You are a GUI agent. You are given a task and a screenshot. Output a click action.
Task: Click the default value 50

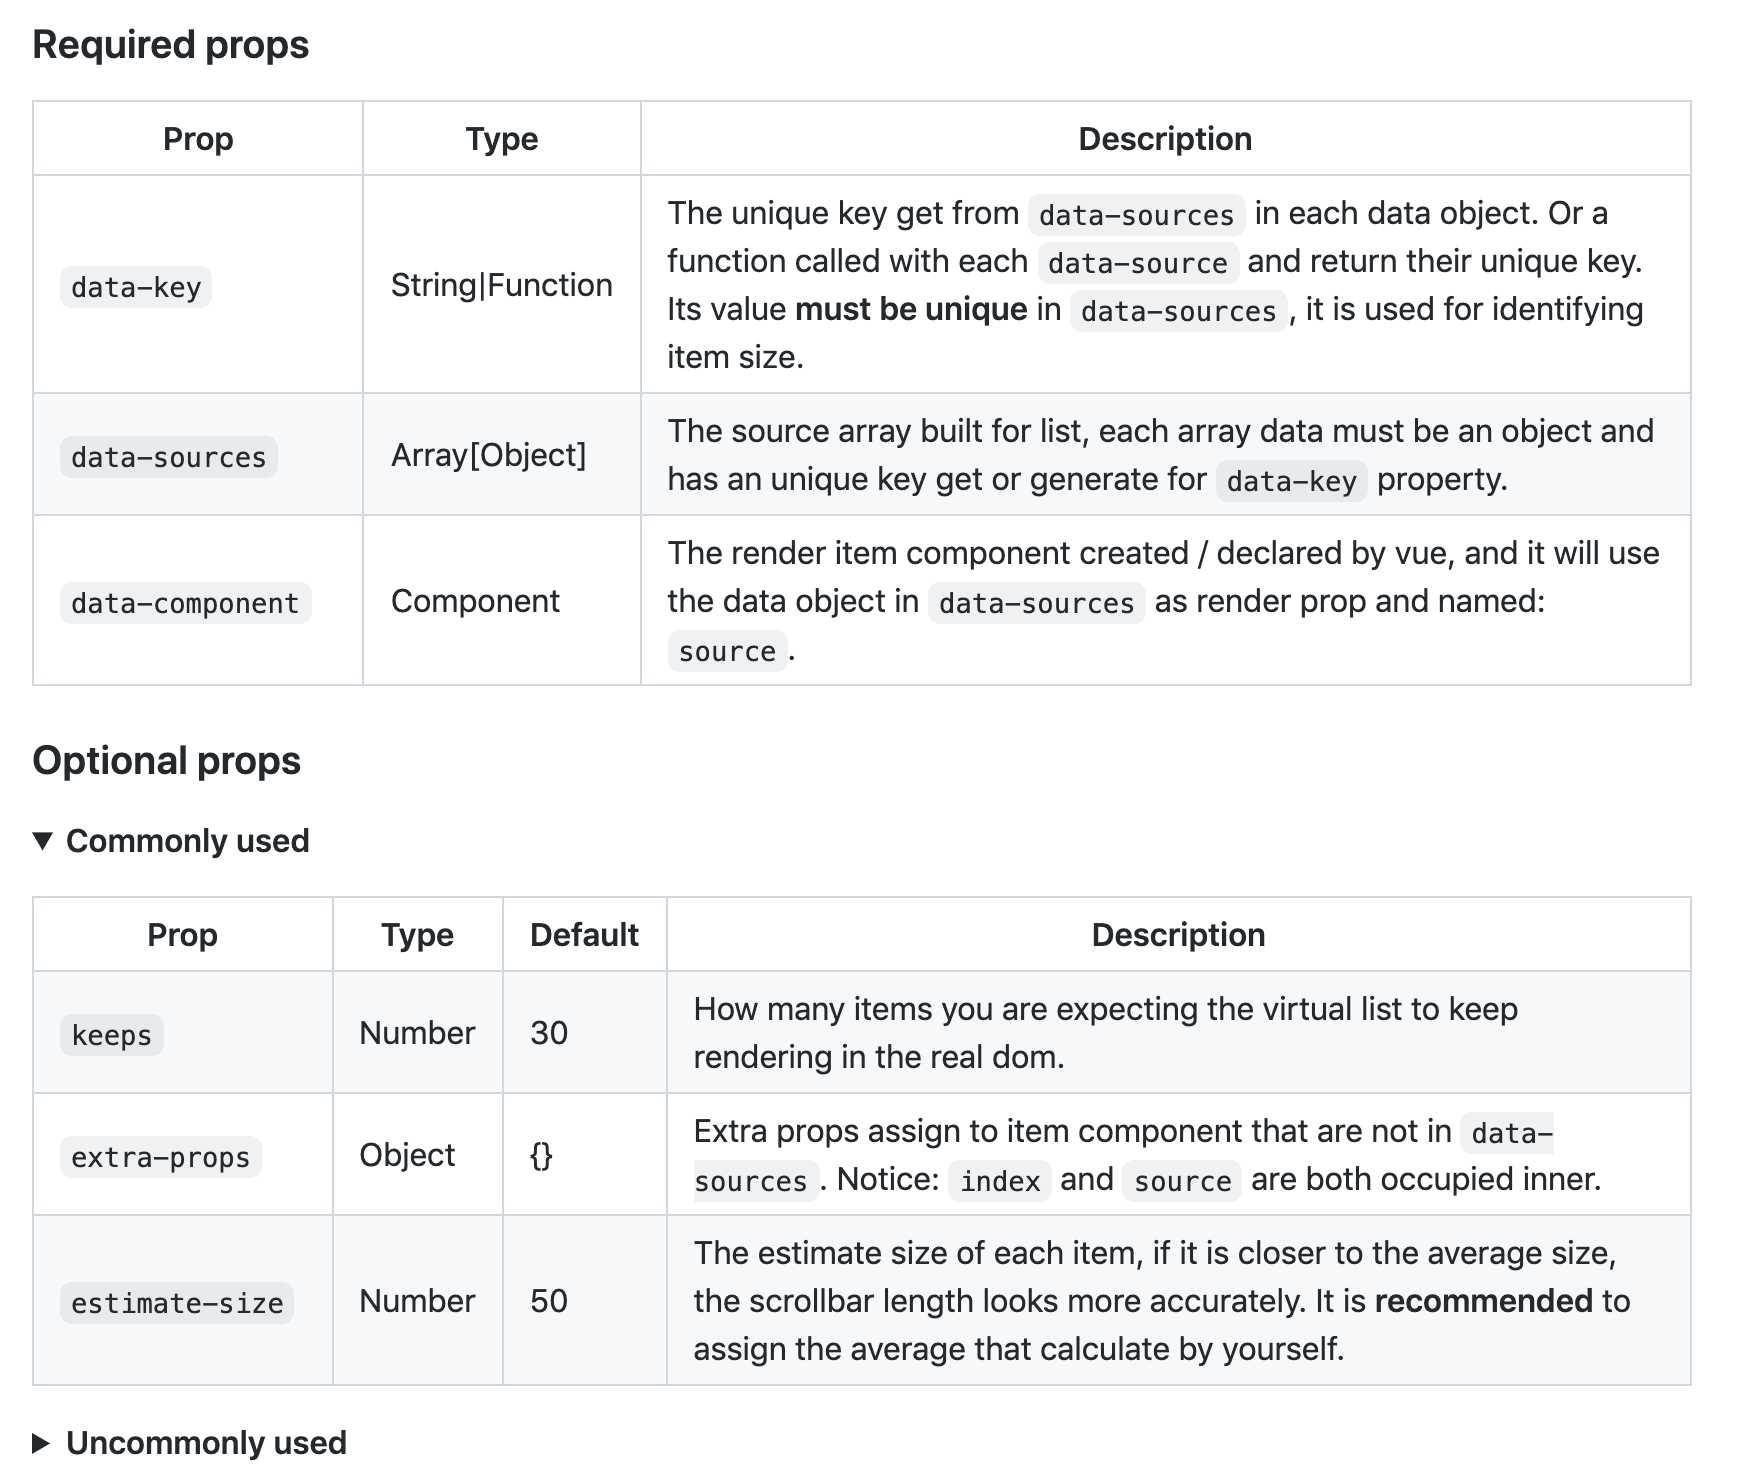549,1301
